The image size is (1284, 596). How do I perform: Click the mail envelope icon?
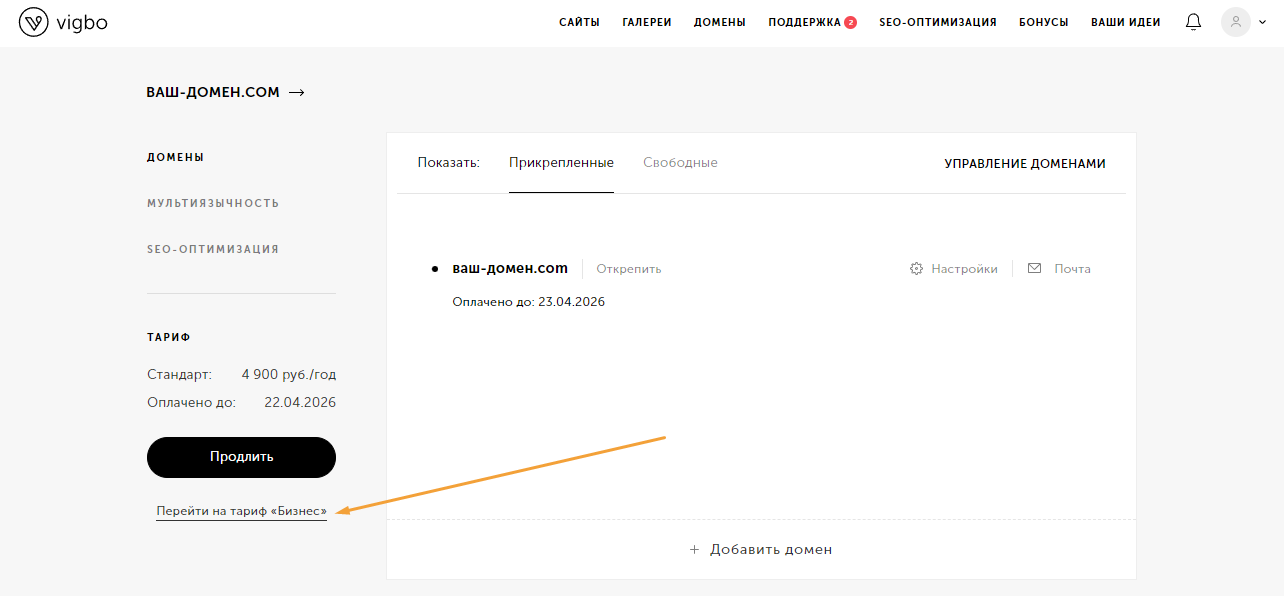pyautogui.click(x=1034, y=269)
